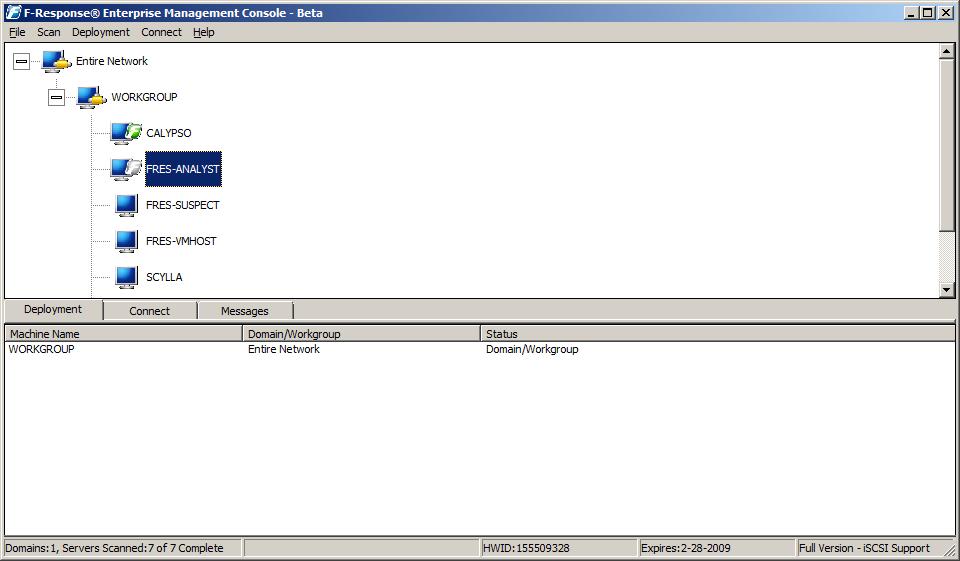Select Entire Network tree label

[x=111, y=61]
